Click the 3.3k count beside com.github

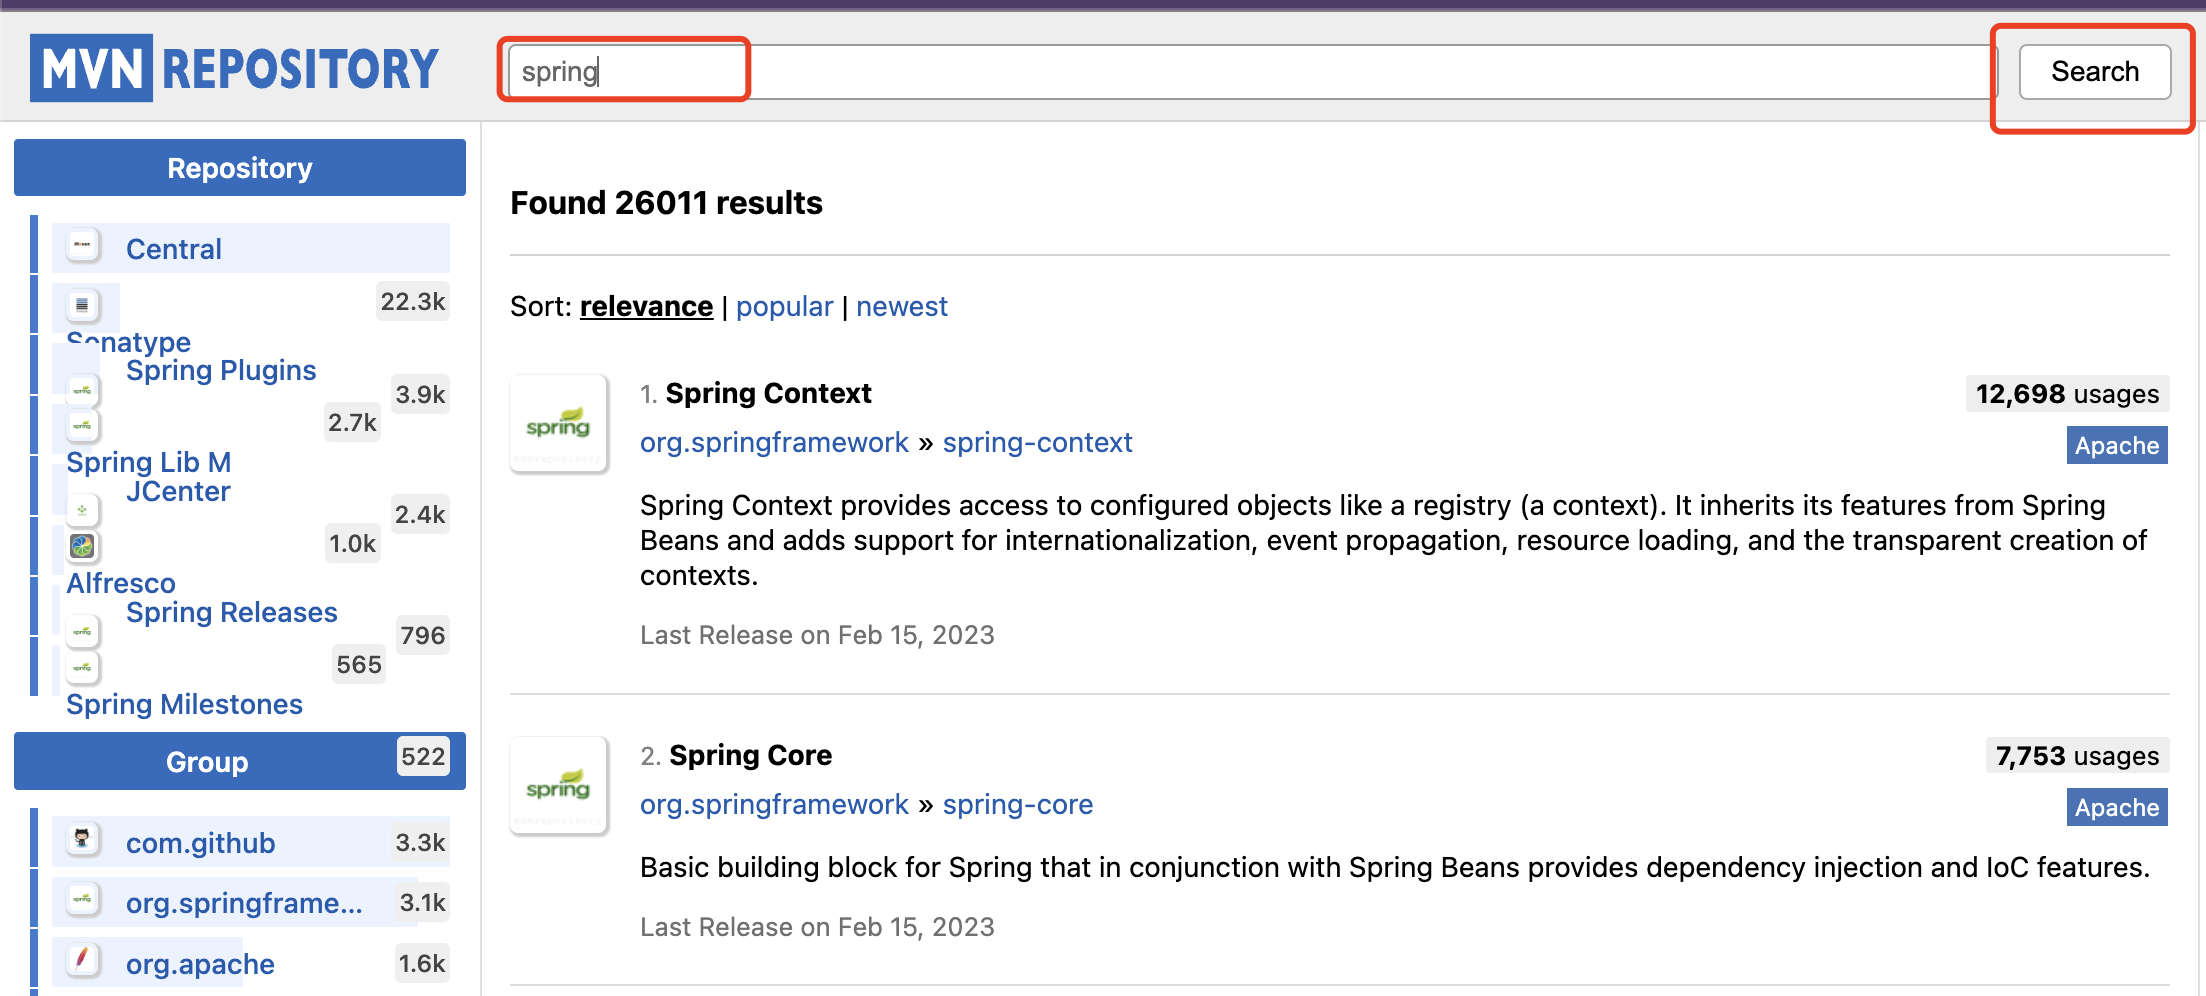(x=420, y=843)
